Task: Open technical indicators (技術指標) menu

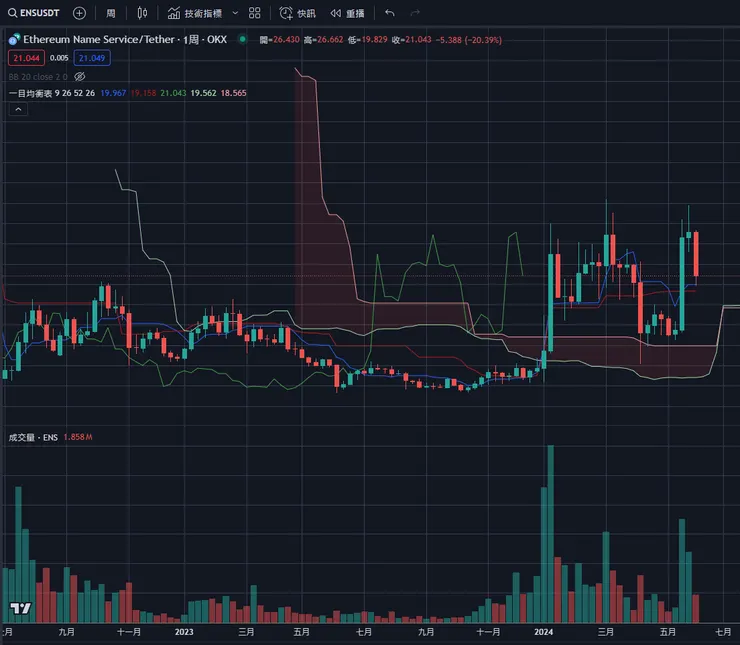Action: tap(194, 13)
